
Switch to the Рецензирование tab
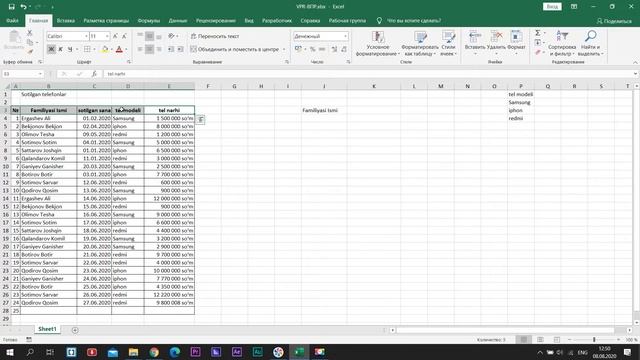pos(216,20)
